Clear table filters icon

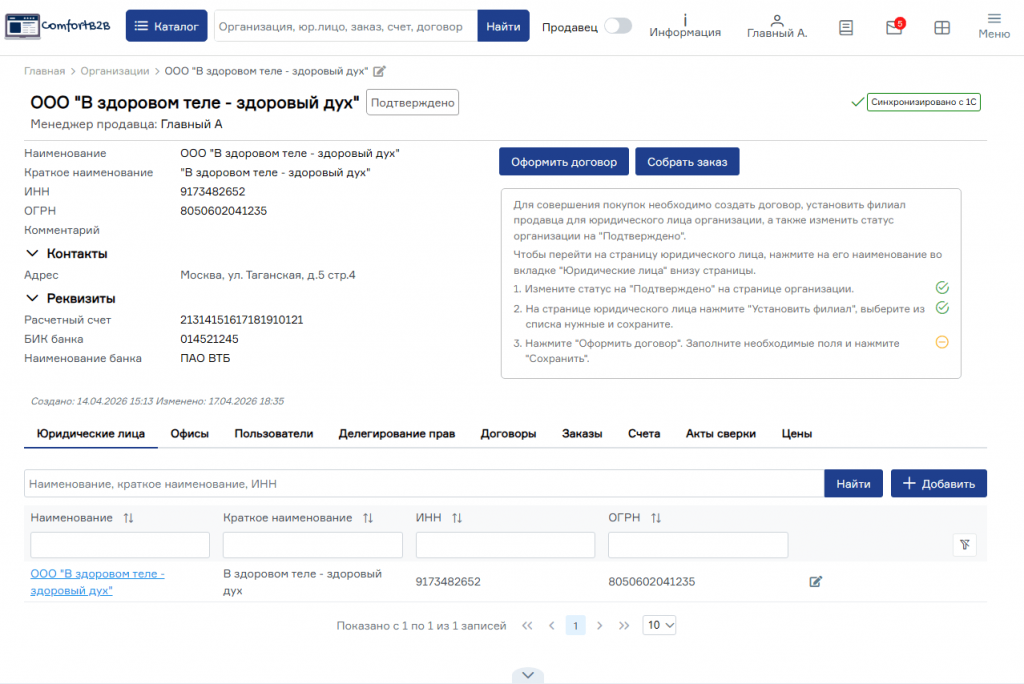(x=965, y=544)
